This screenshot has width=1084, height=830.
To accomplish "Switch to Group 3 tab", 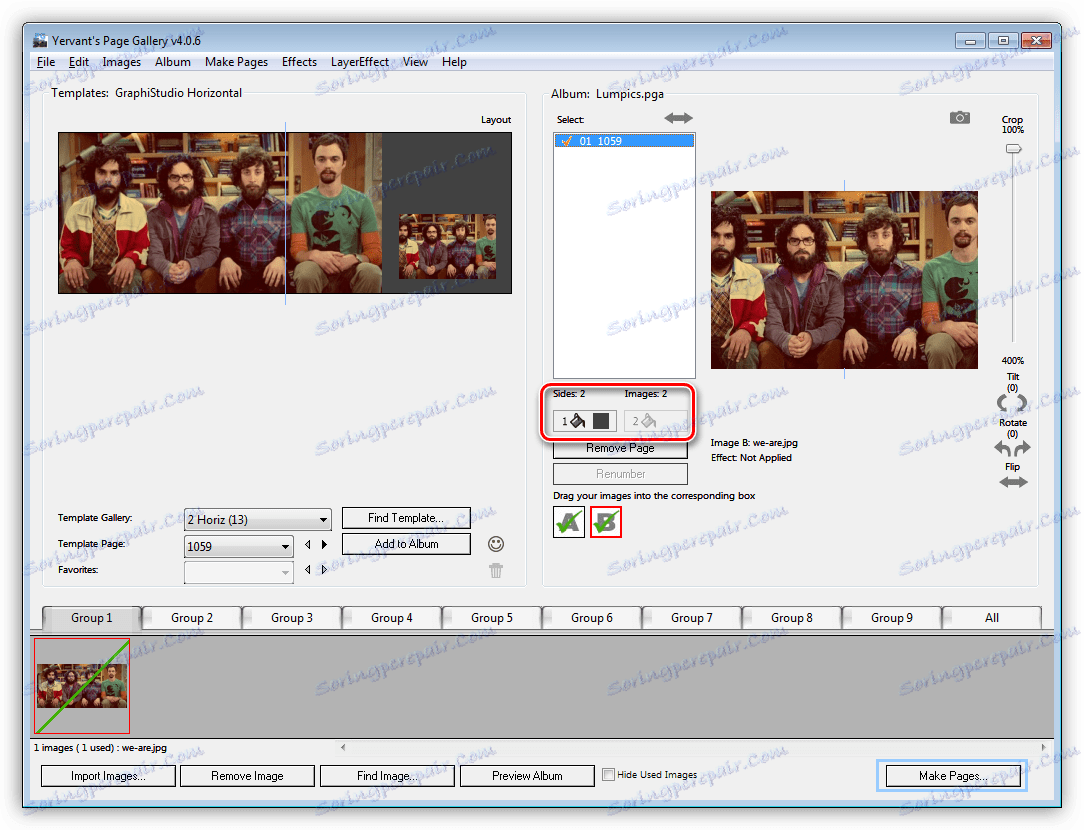I will coord(292,618).
